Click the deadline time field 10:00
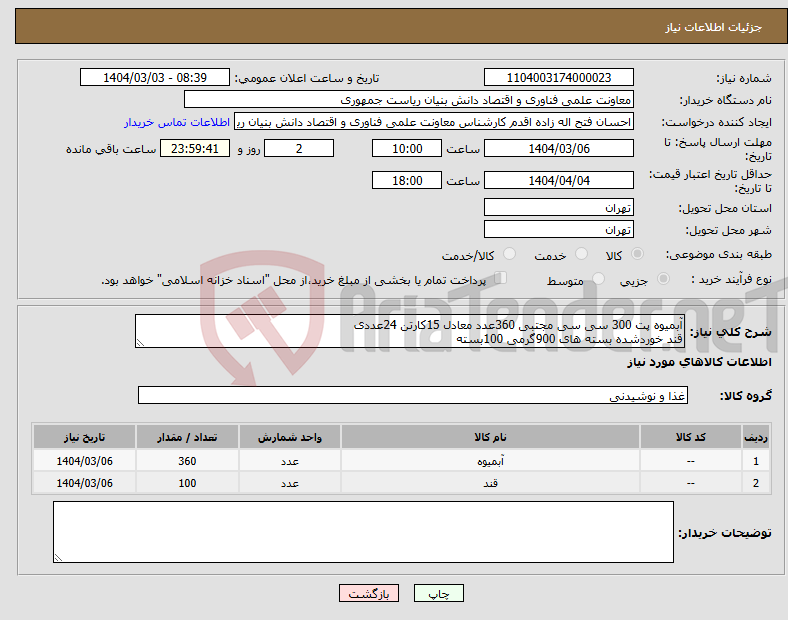 (407, 148)
